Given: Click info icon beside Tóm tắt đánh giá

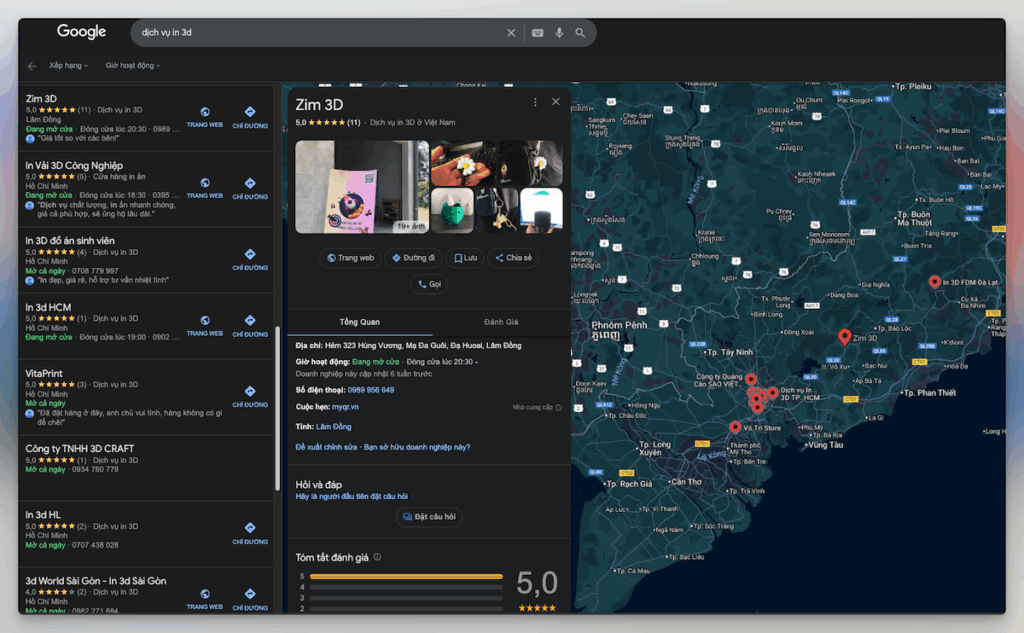Looking at the screenshot, I should click(x=377, y=557).
